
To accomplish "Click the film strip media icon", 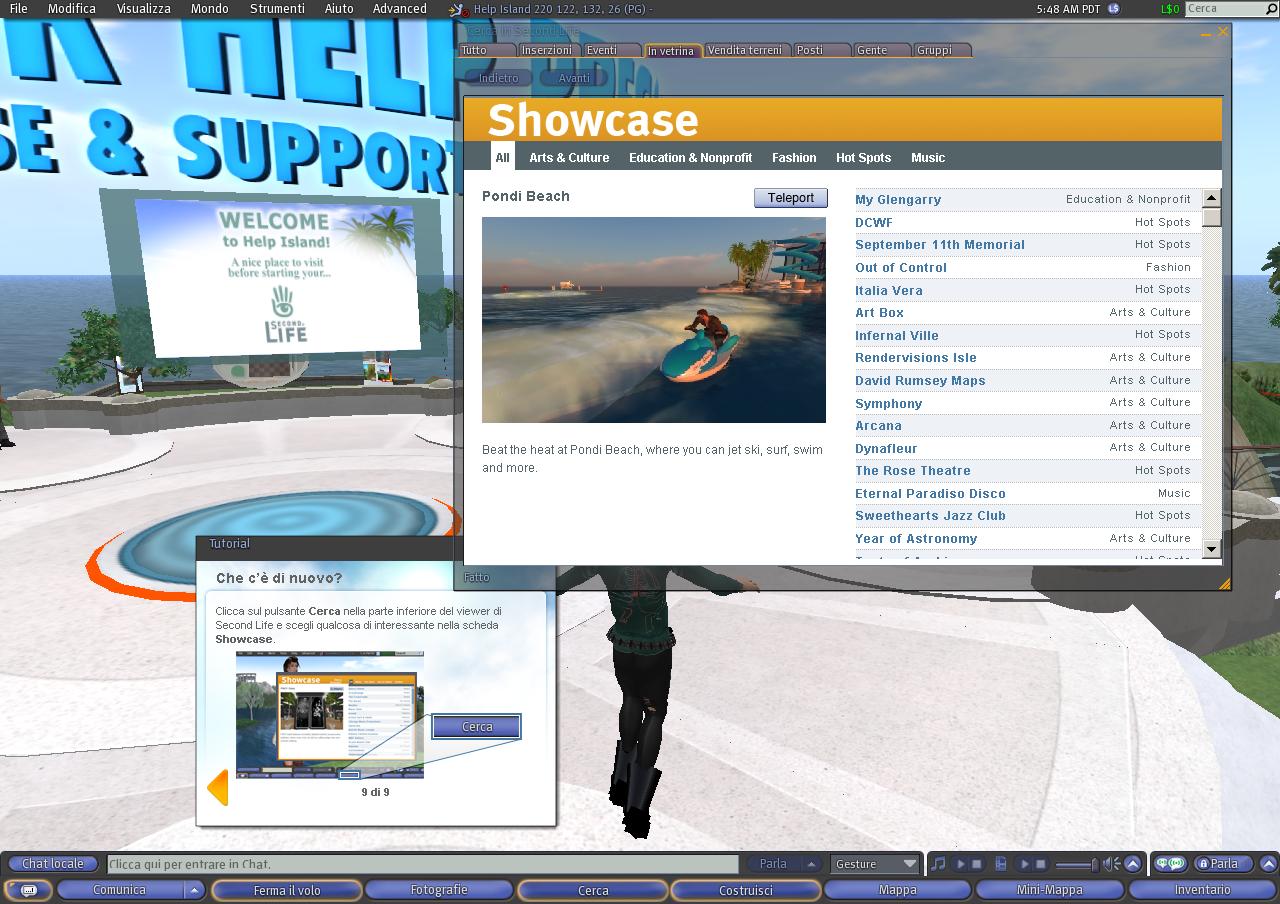I will pos(1002,864).
